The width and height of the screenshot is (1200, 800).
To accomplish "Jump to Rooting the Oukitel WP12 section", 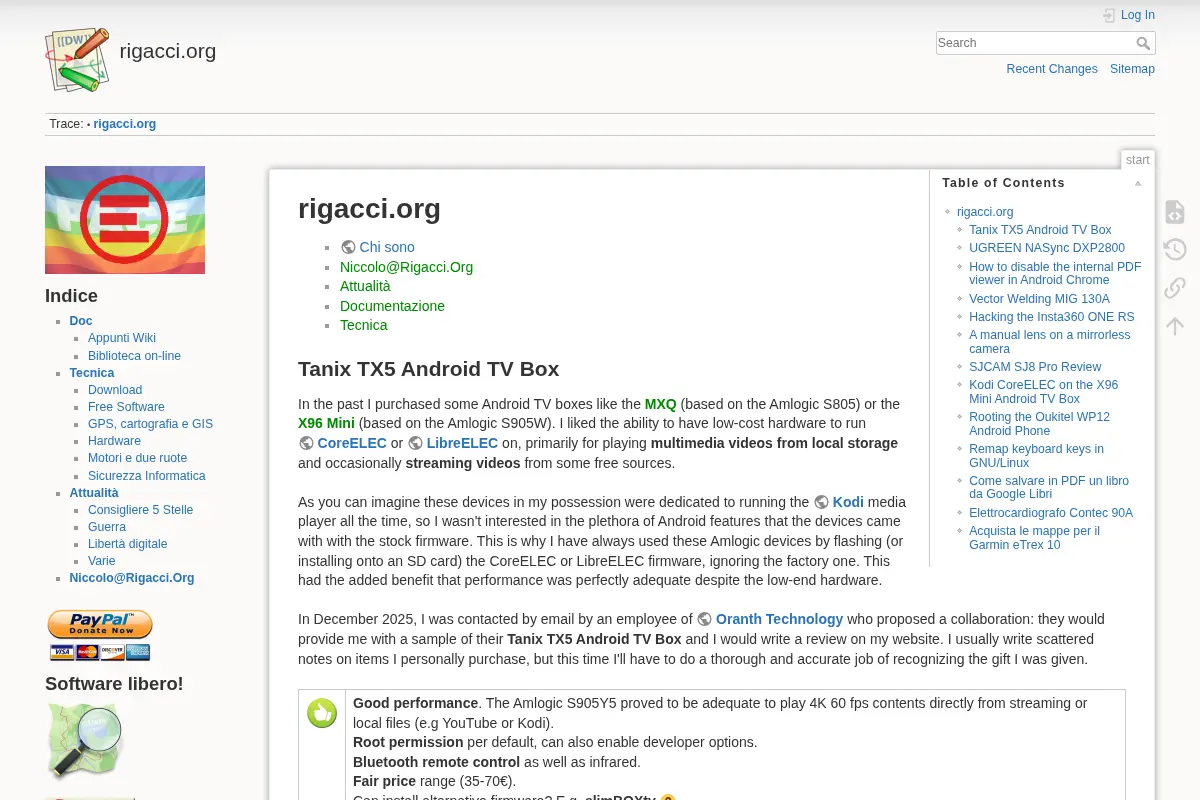I will click(1039, 424).
